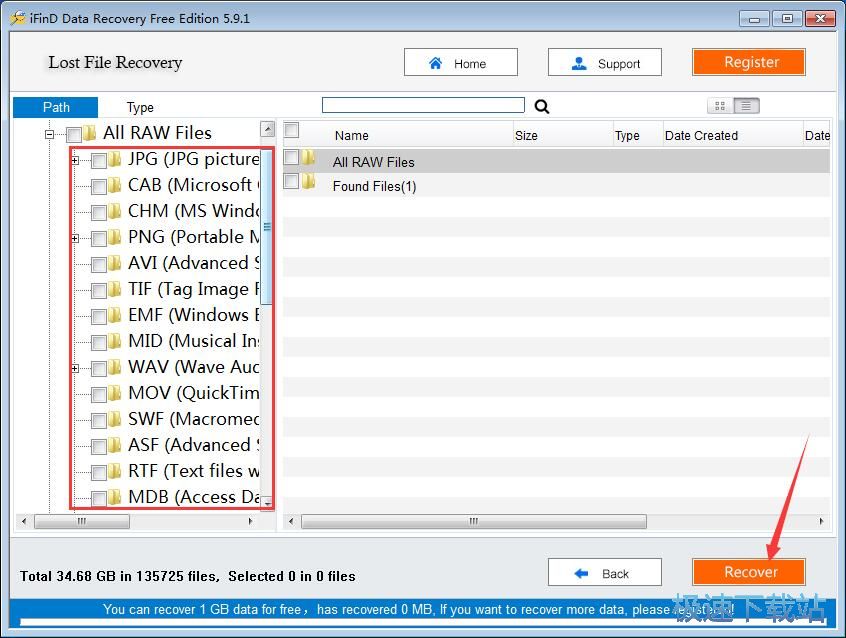Screen dimensions: 846x638
Task: Switch to thumbnail grid view
Action: (720, 106)
